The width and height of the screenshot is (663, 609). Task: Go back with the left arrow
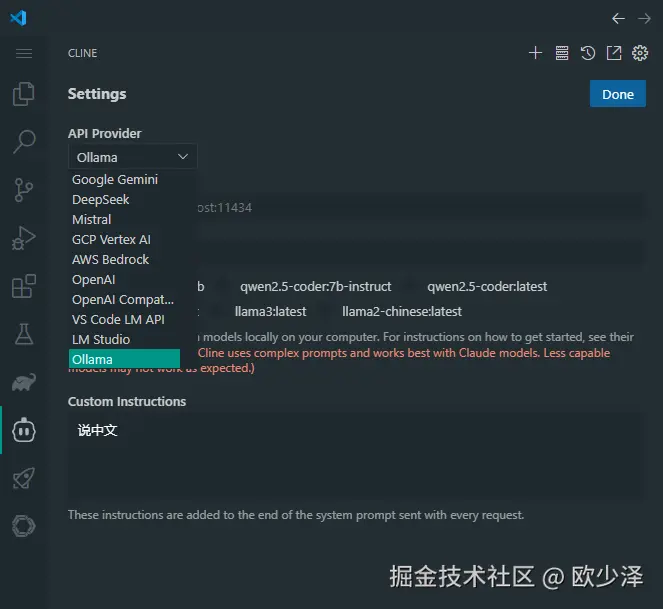(618, 19)
